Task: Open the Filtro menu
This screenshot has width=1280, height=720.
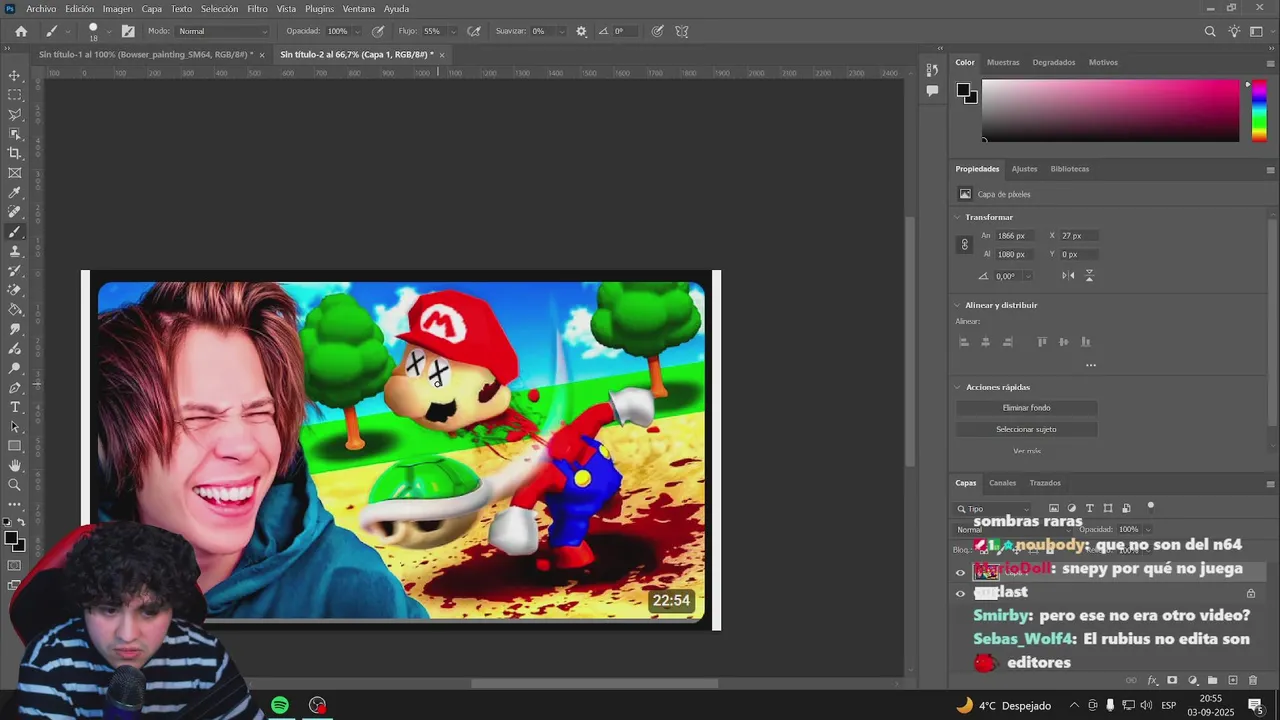Action: [x=257, y=9]
